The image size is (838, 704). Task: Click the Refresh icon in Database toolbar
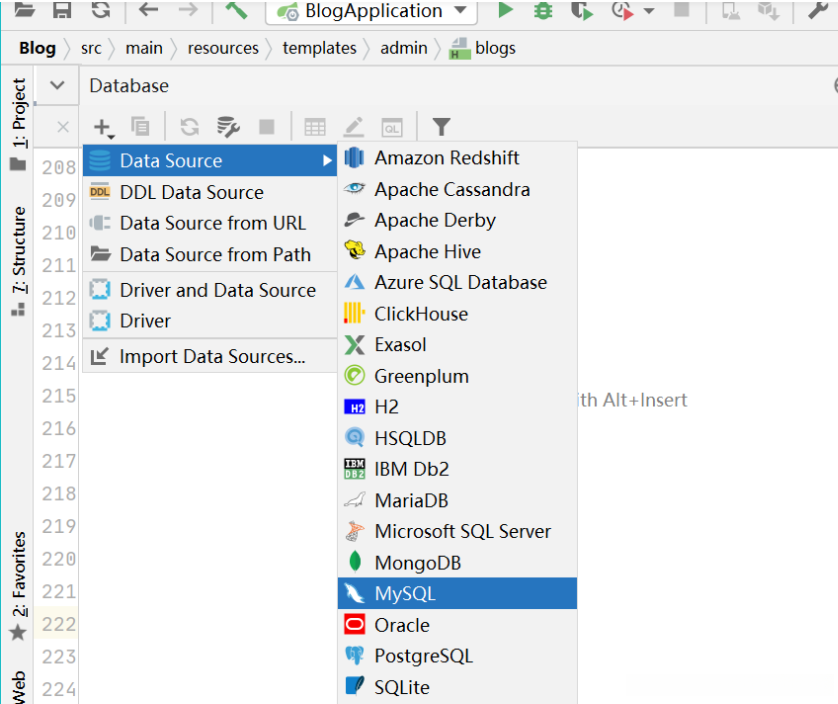[x=189, y=127]
